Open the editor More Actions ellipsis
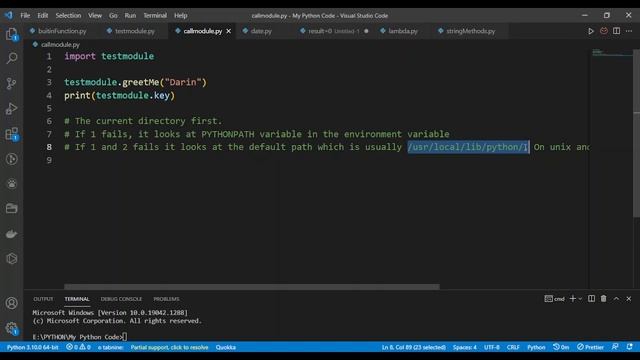640x360 pixels. [629, 31]
